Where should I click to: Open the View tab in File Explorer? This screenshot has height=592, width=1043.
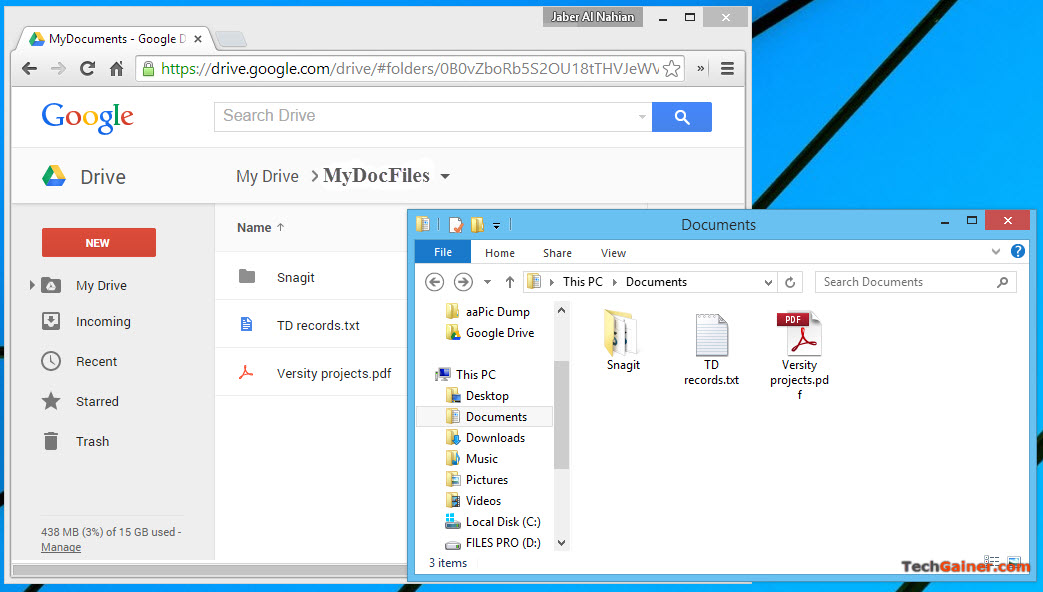[613, 253]
